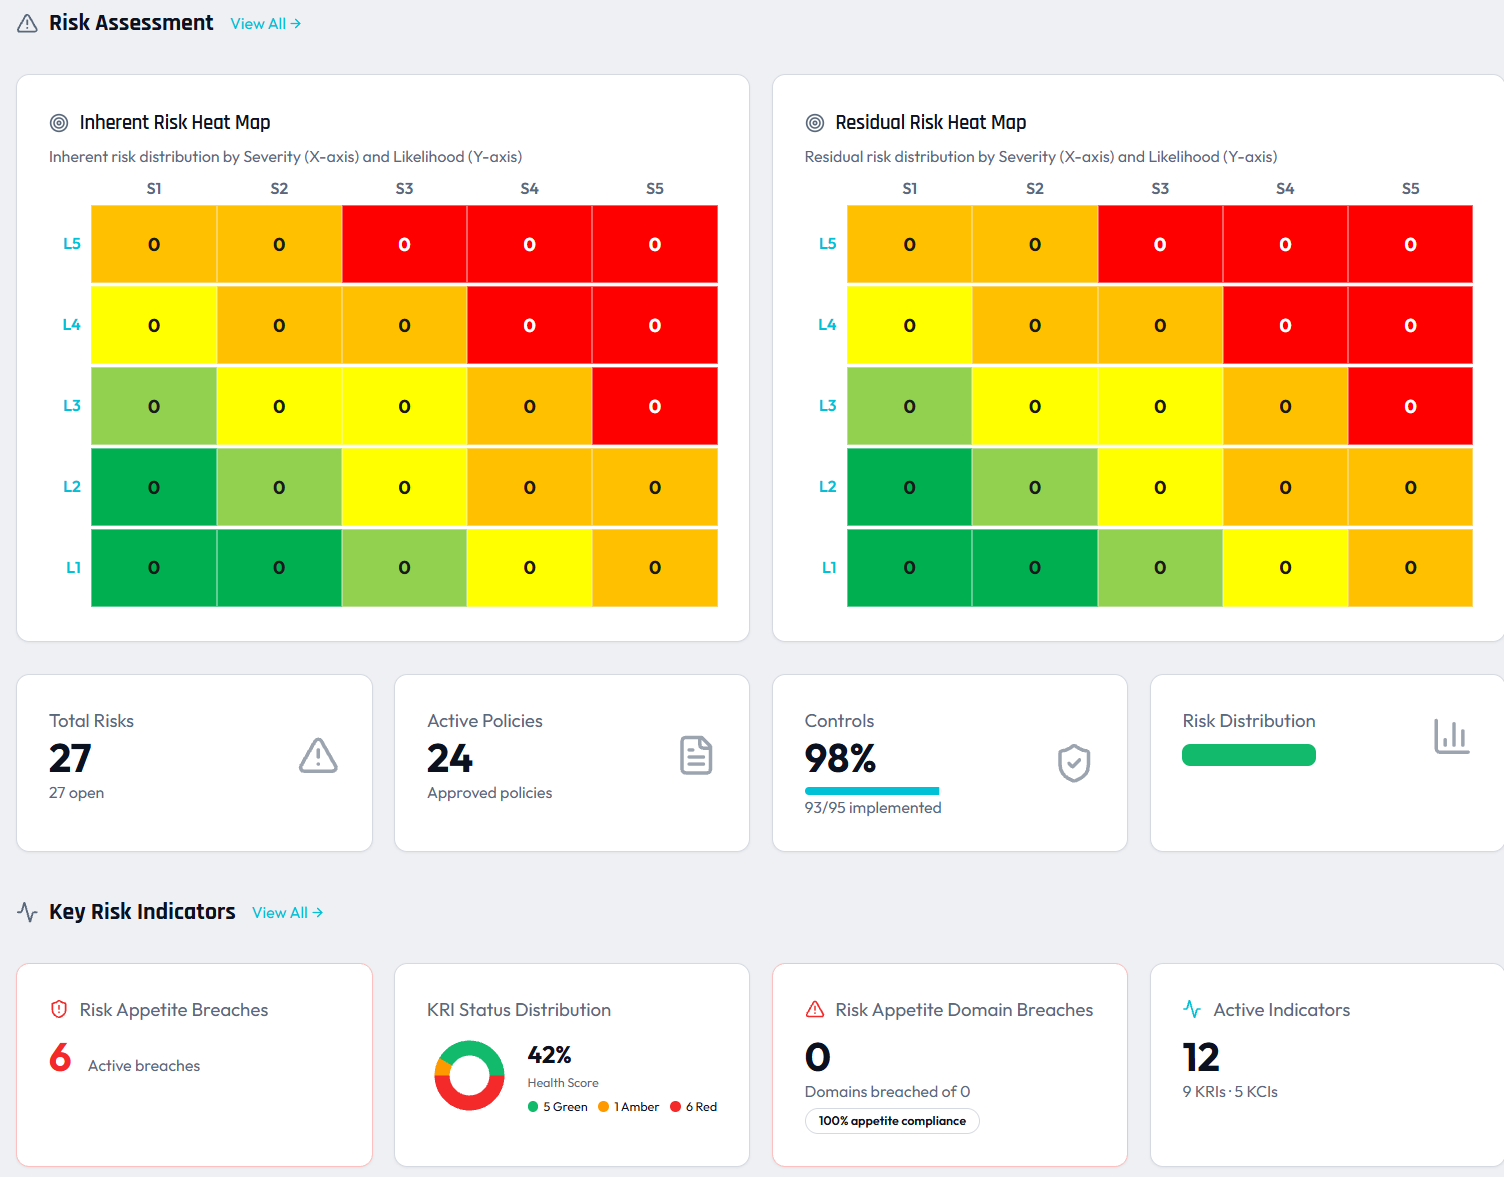Open View All link for Key Risk Indicators

tap(288, 913)
